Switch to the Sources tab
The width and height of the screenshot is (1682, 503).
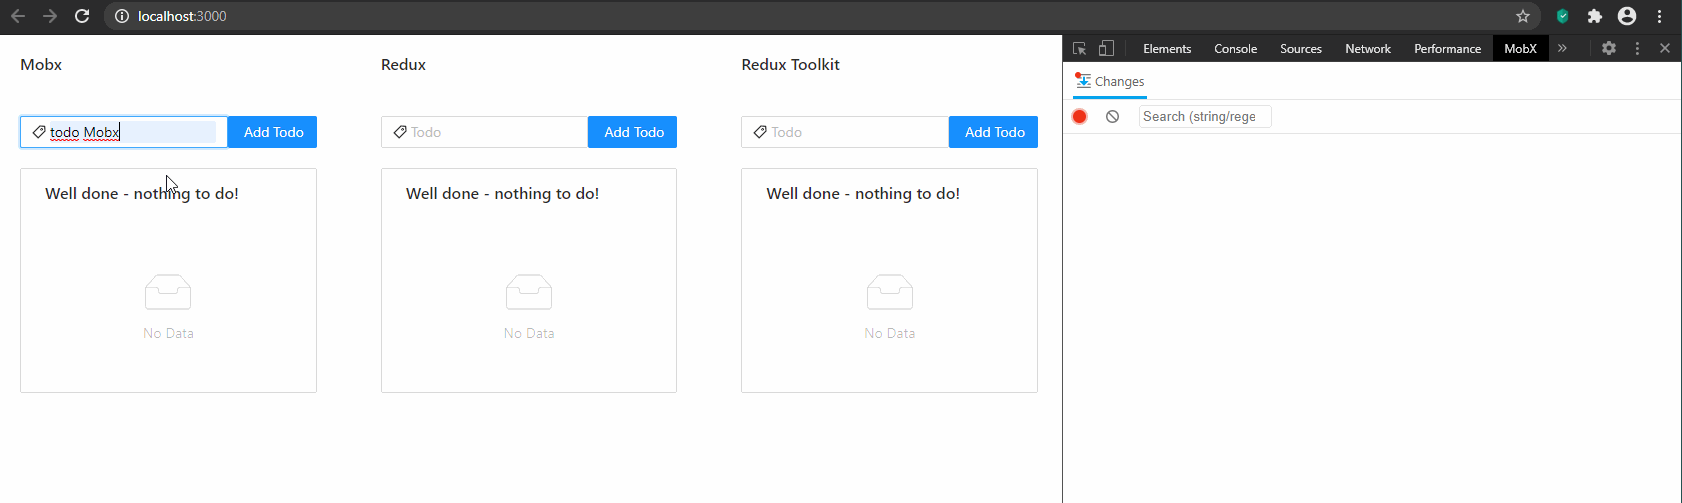1301,48
